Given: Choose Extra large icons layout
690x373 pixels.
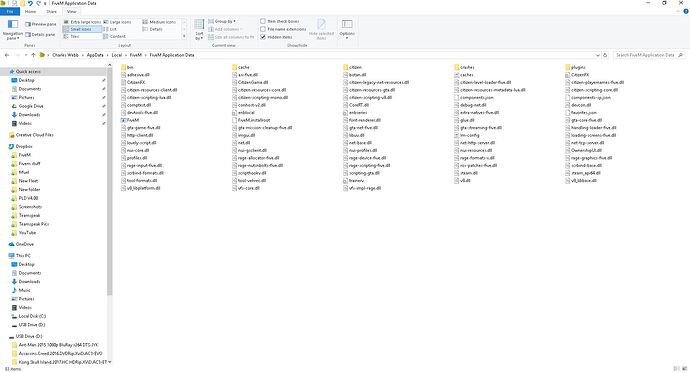Looking at the screenshot, I should tap(82, 22).
